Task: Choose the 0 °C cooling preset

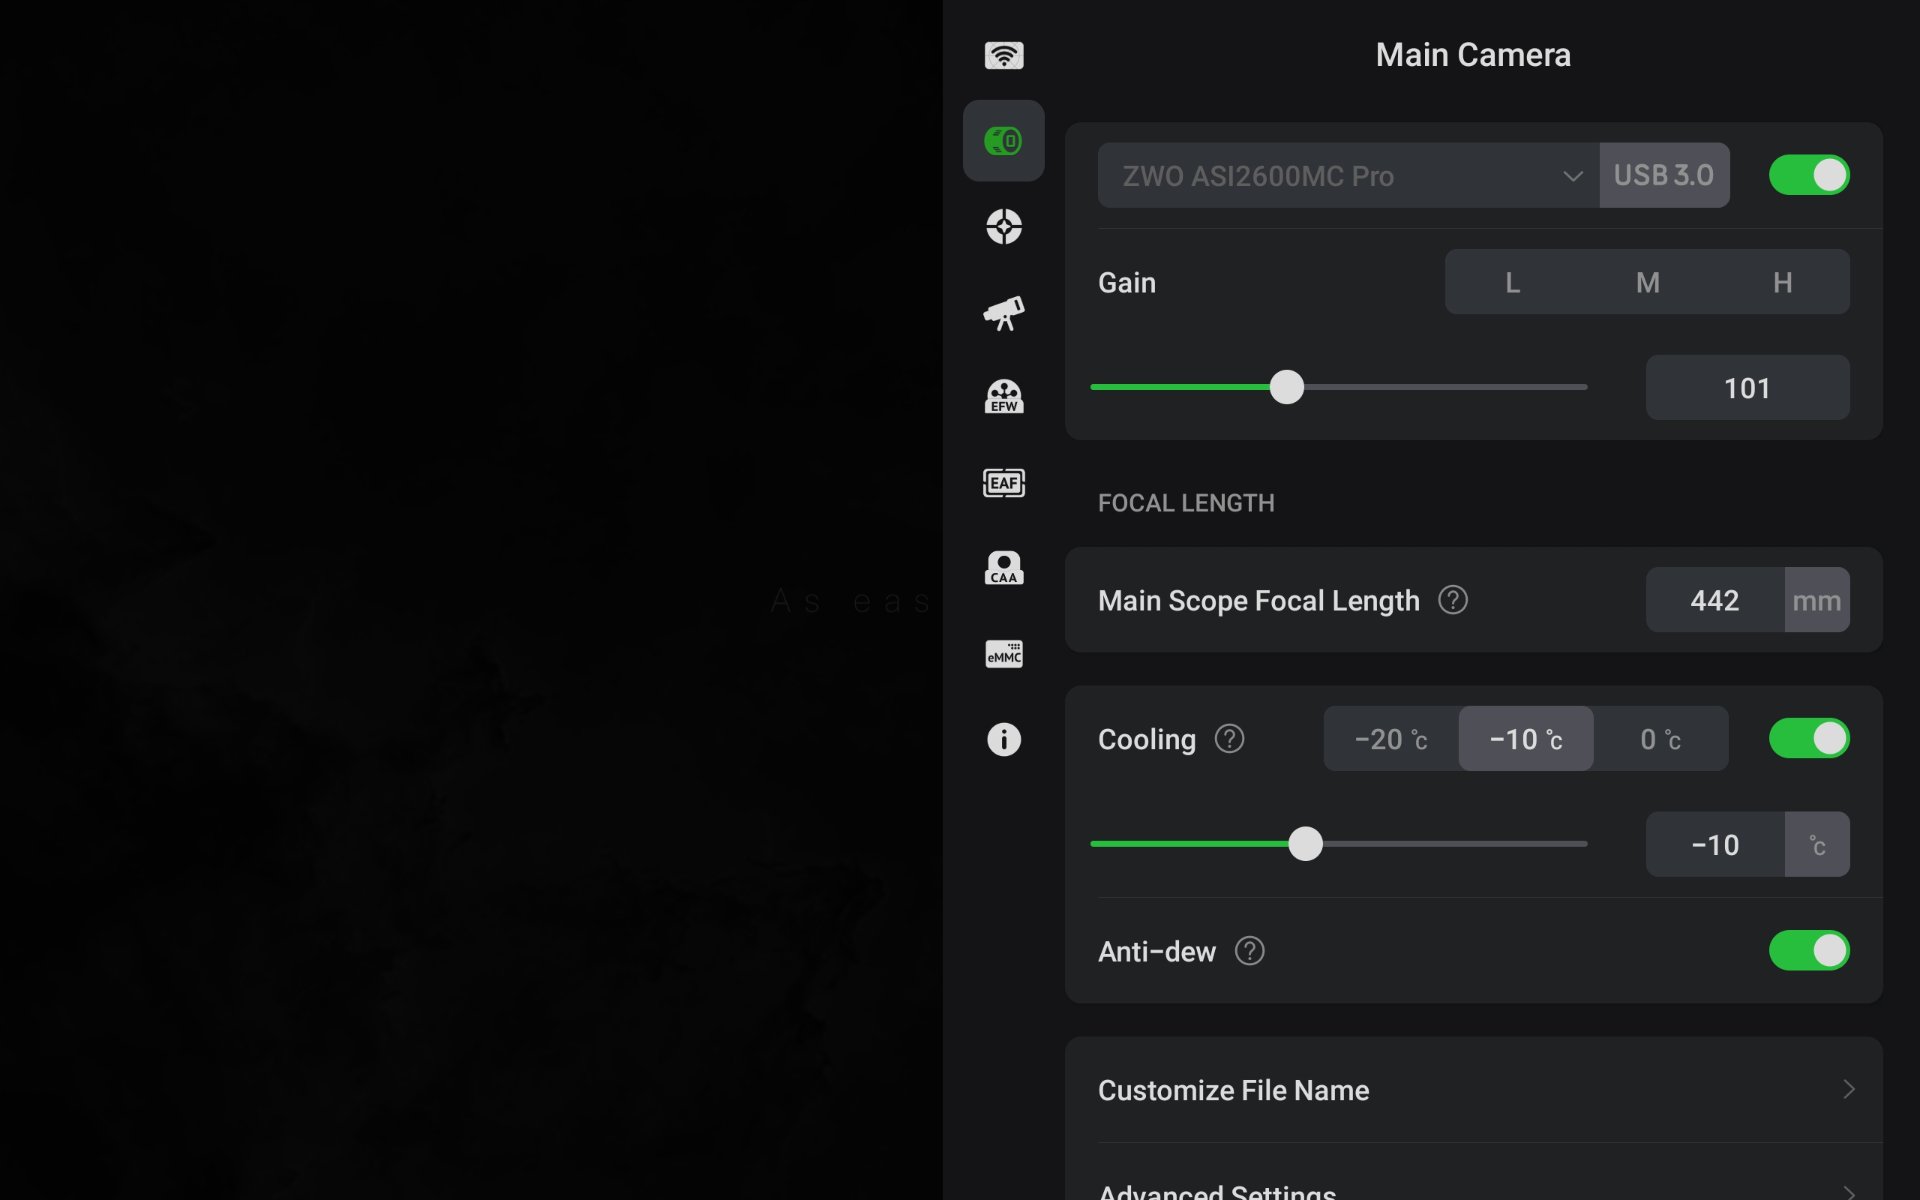Action: [1661, 739]
